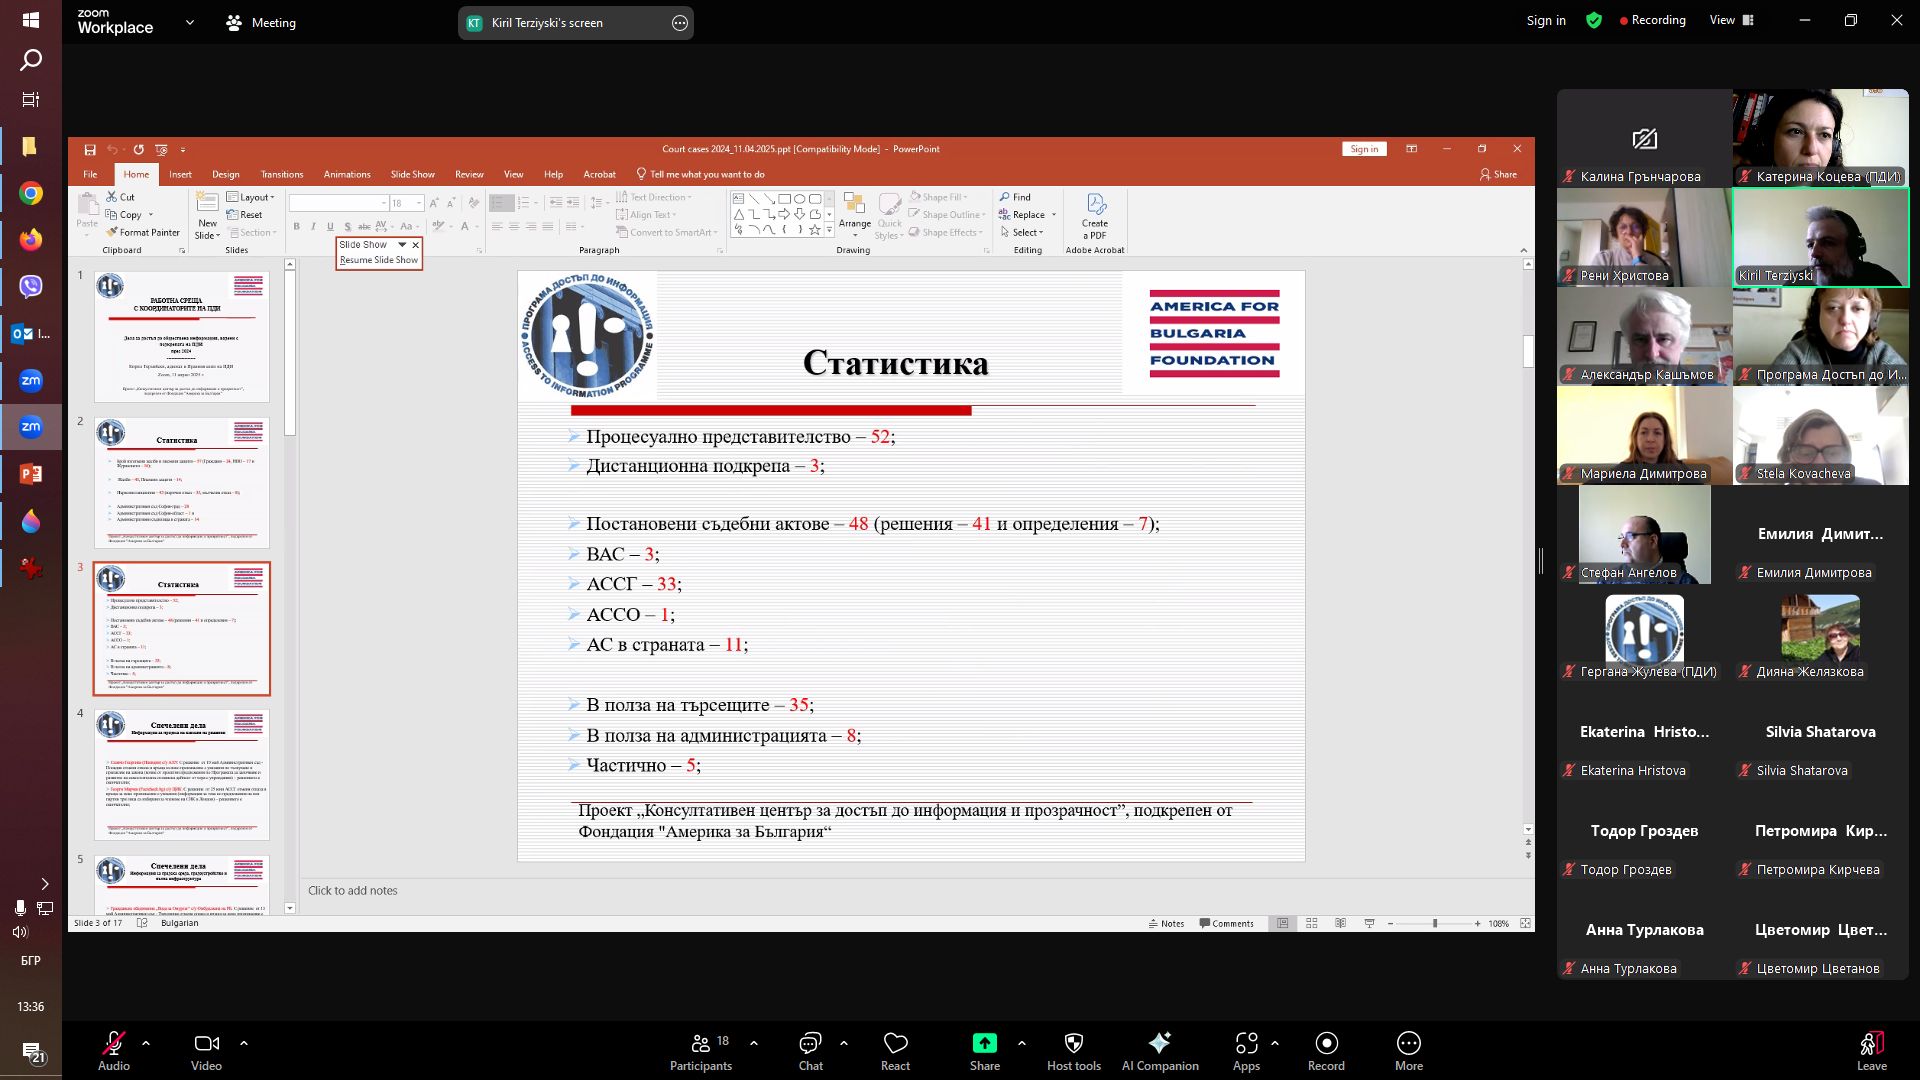The height and width of the screenshot is (1080, 1920).
Task: Expand audio options caret next to Audio
Action: click(146, 1043)
